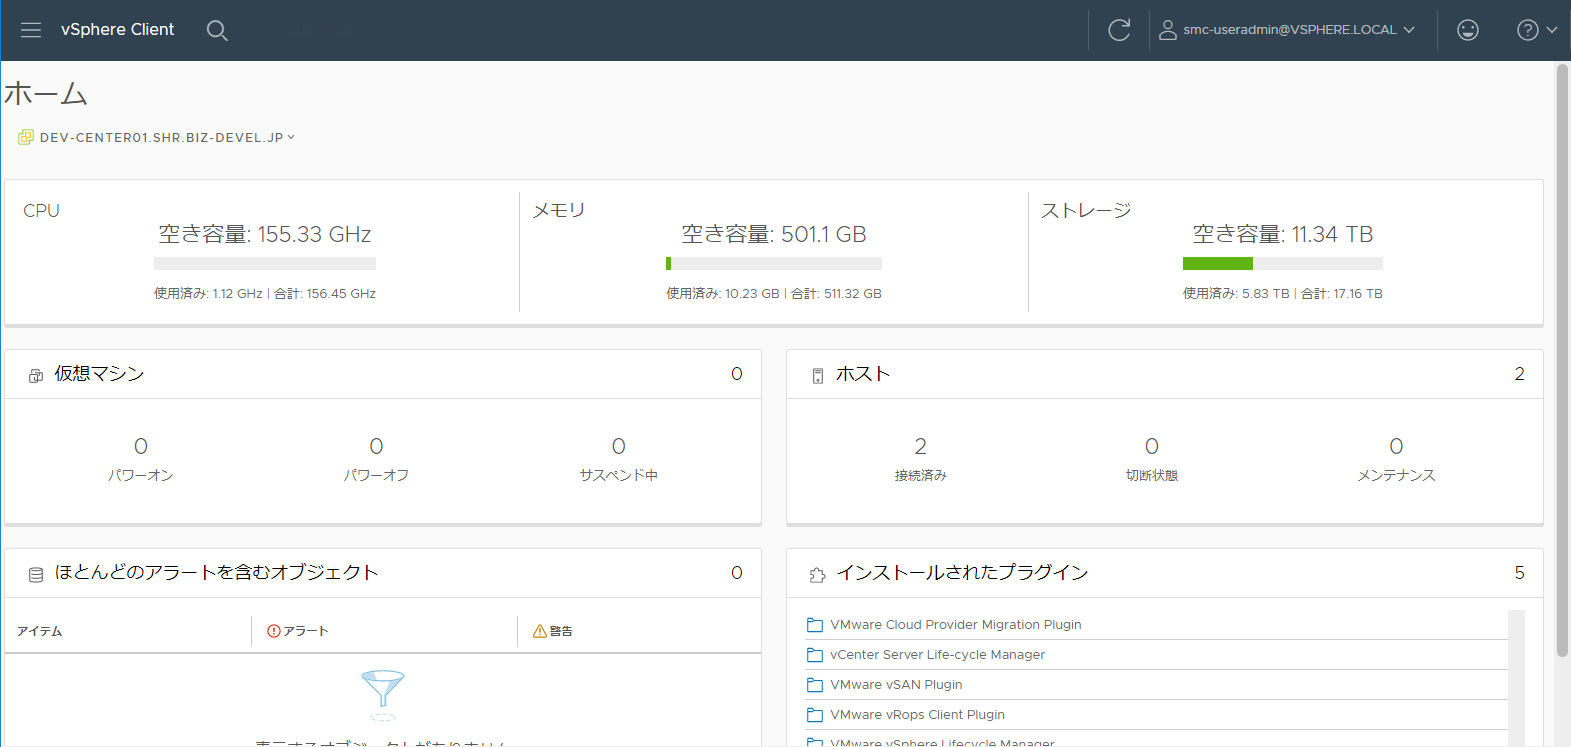Image resolution: width=1571 pixels, height=747 pixels.
Task: Open the help question-mark menu
Action: coord(1537,30)
